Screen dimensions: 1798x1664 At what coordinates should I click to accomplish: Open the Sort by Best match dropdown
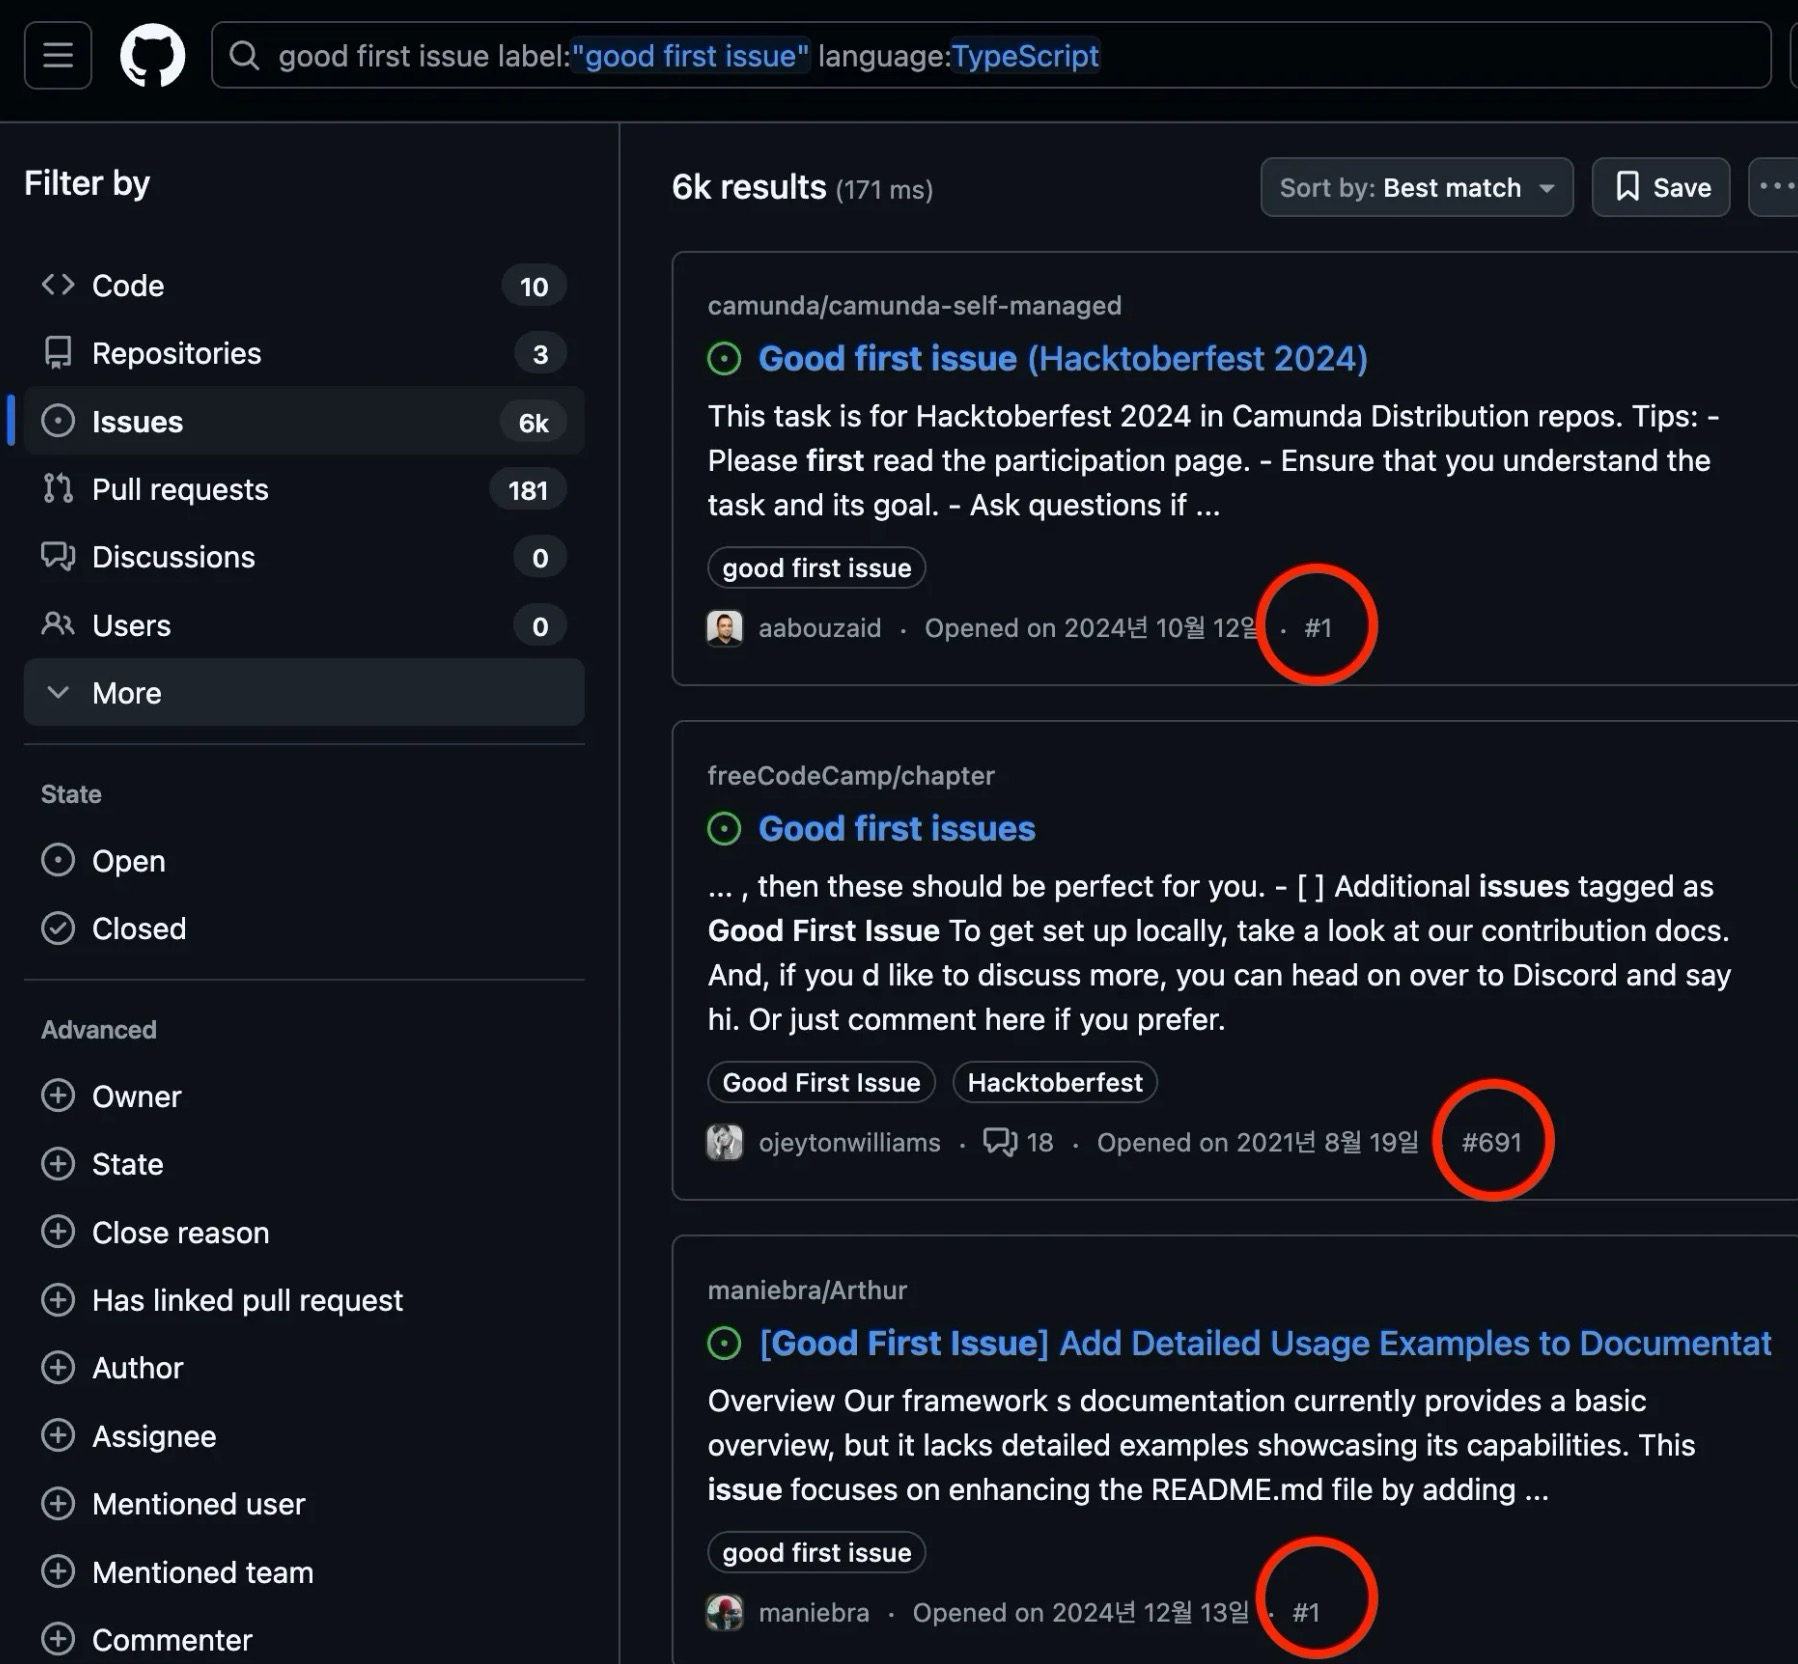tap(1416, 187)
